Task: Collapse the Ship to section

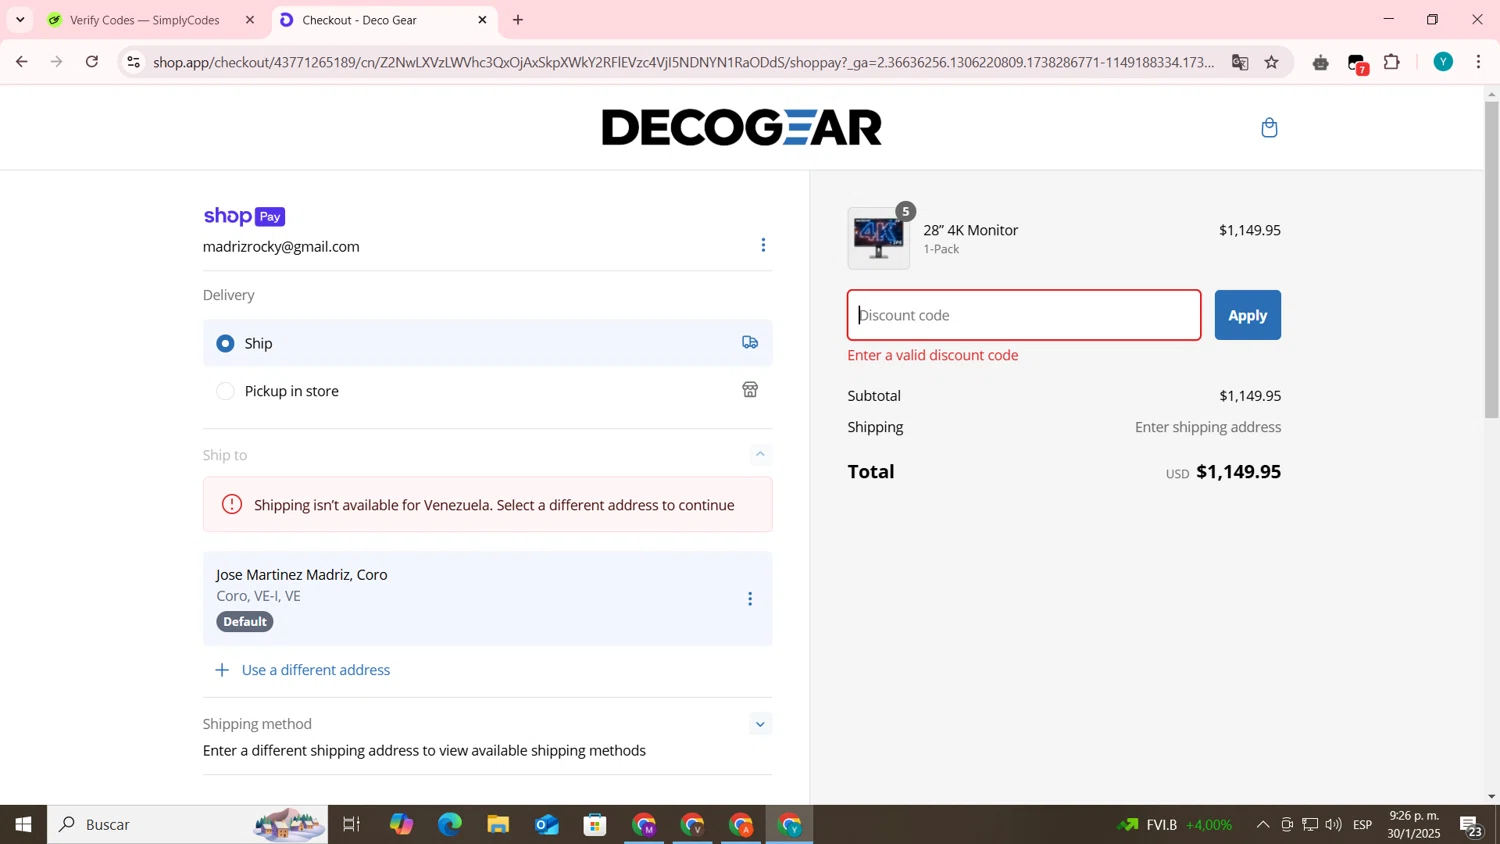Action: pyautogui.click(x=760, y=455)
